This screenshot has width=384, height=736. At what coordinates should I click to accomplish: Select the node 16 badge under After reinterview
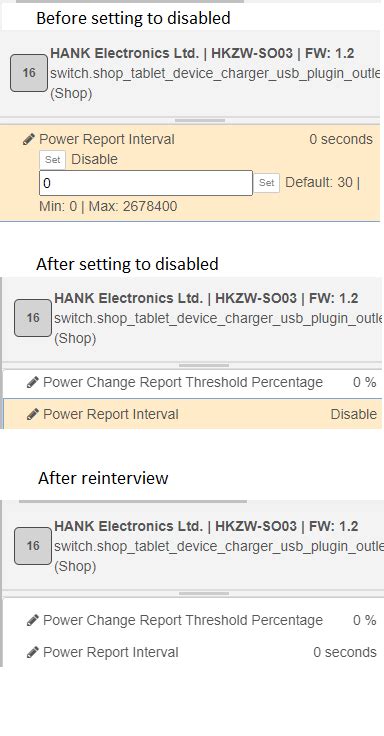(33, 545)
